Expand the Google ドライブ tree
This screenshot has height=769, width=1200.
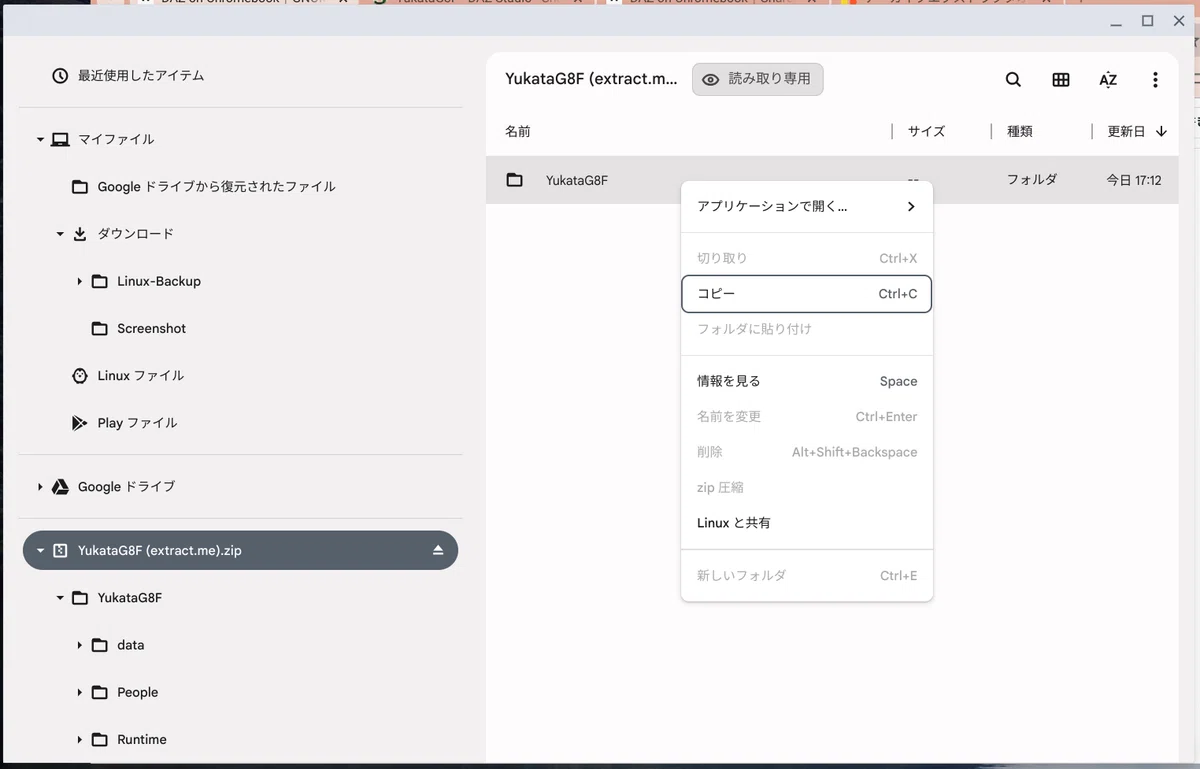coord(40,487)
